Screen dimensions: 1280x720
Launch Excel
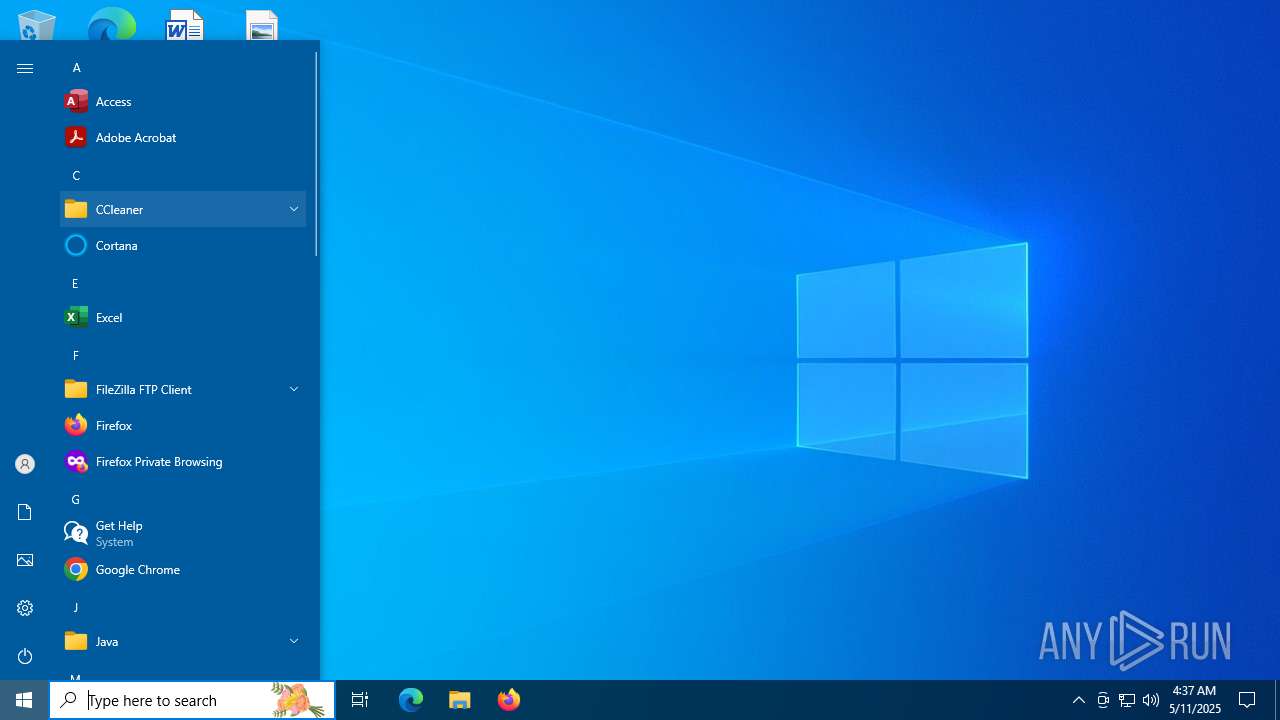(183, 317)
